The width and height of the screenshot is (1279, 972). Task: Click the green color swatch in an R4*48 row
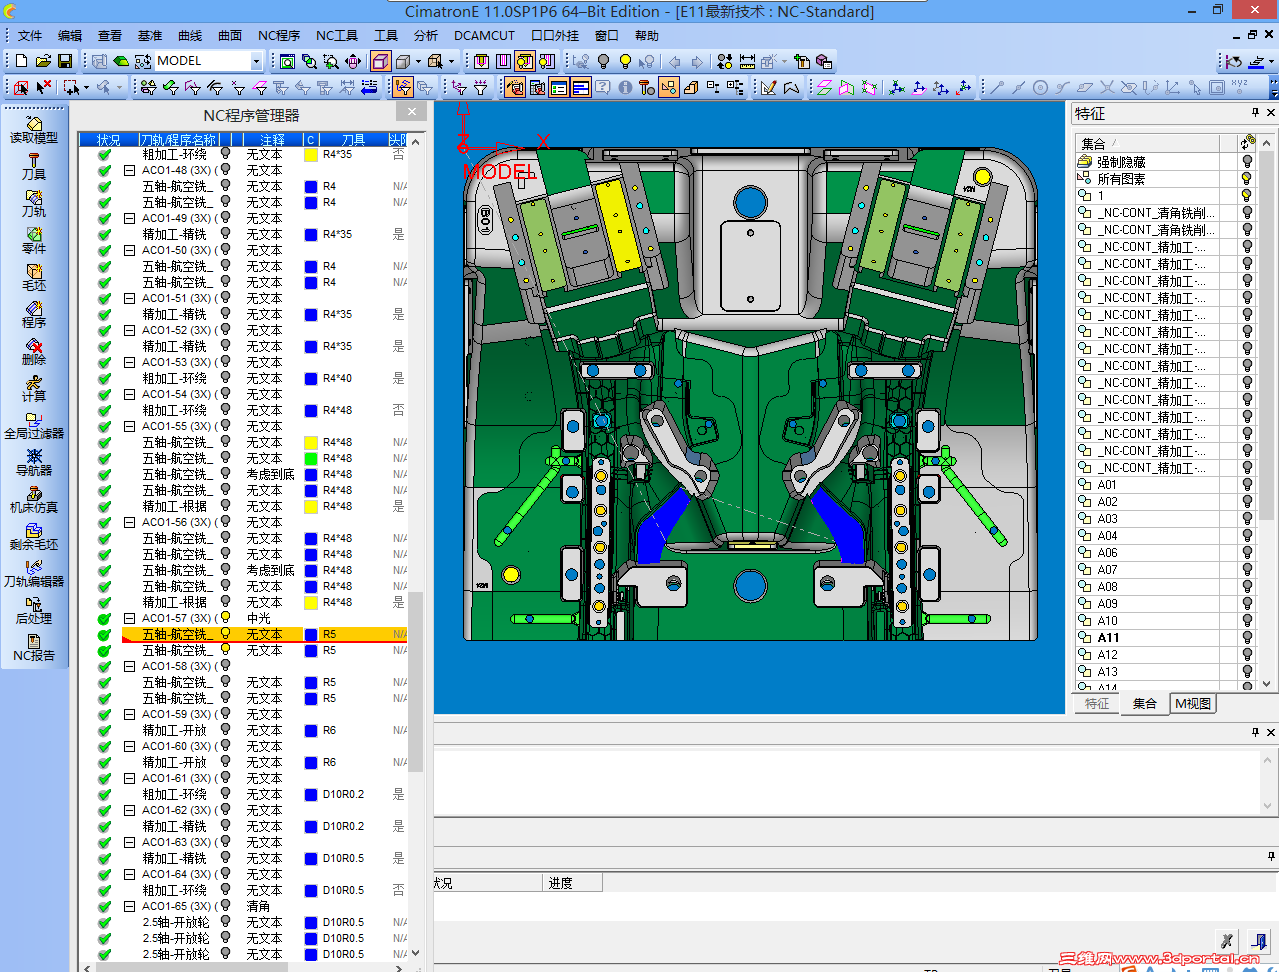pyautogui.click(x=311, y=458)
